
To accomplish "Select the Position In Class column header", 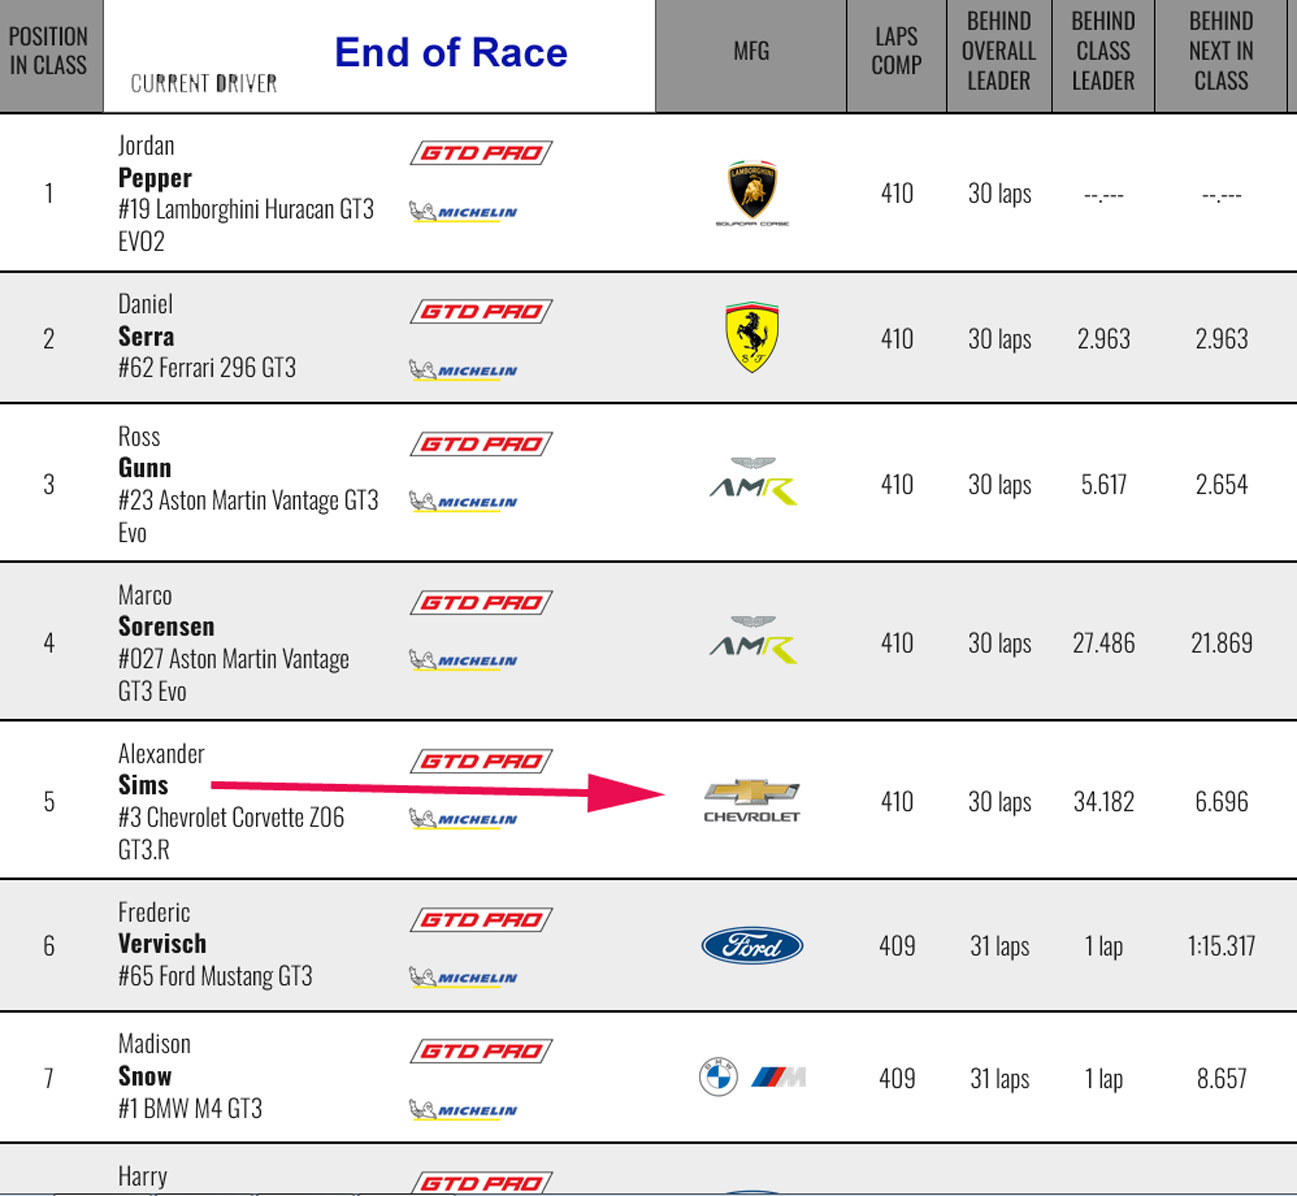I will (48, 52).
